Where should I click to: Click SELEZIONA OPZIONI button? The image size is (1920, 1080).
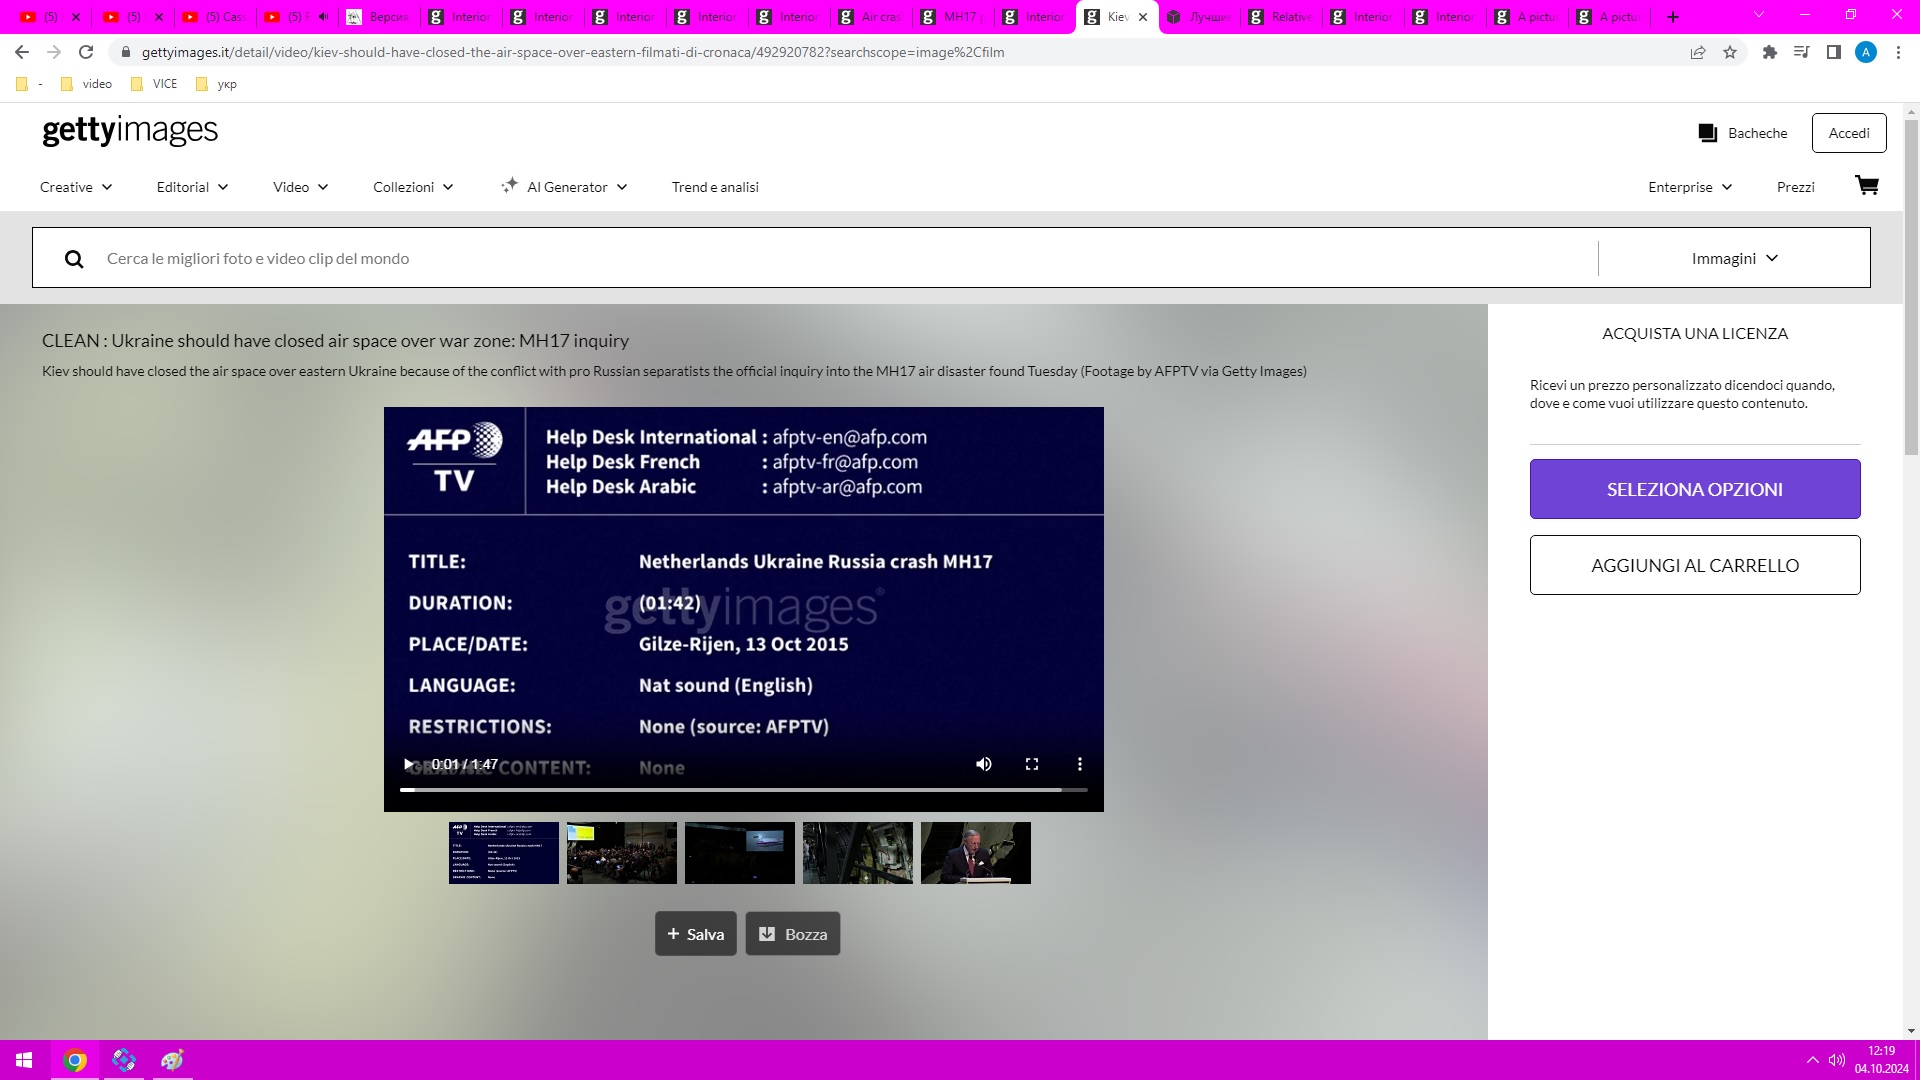coord(1695,489)
